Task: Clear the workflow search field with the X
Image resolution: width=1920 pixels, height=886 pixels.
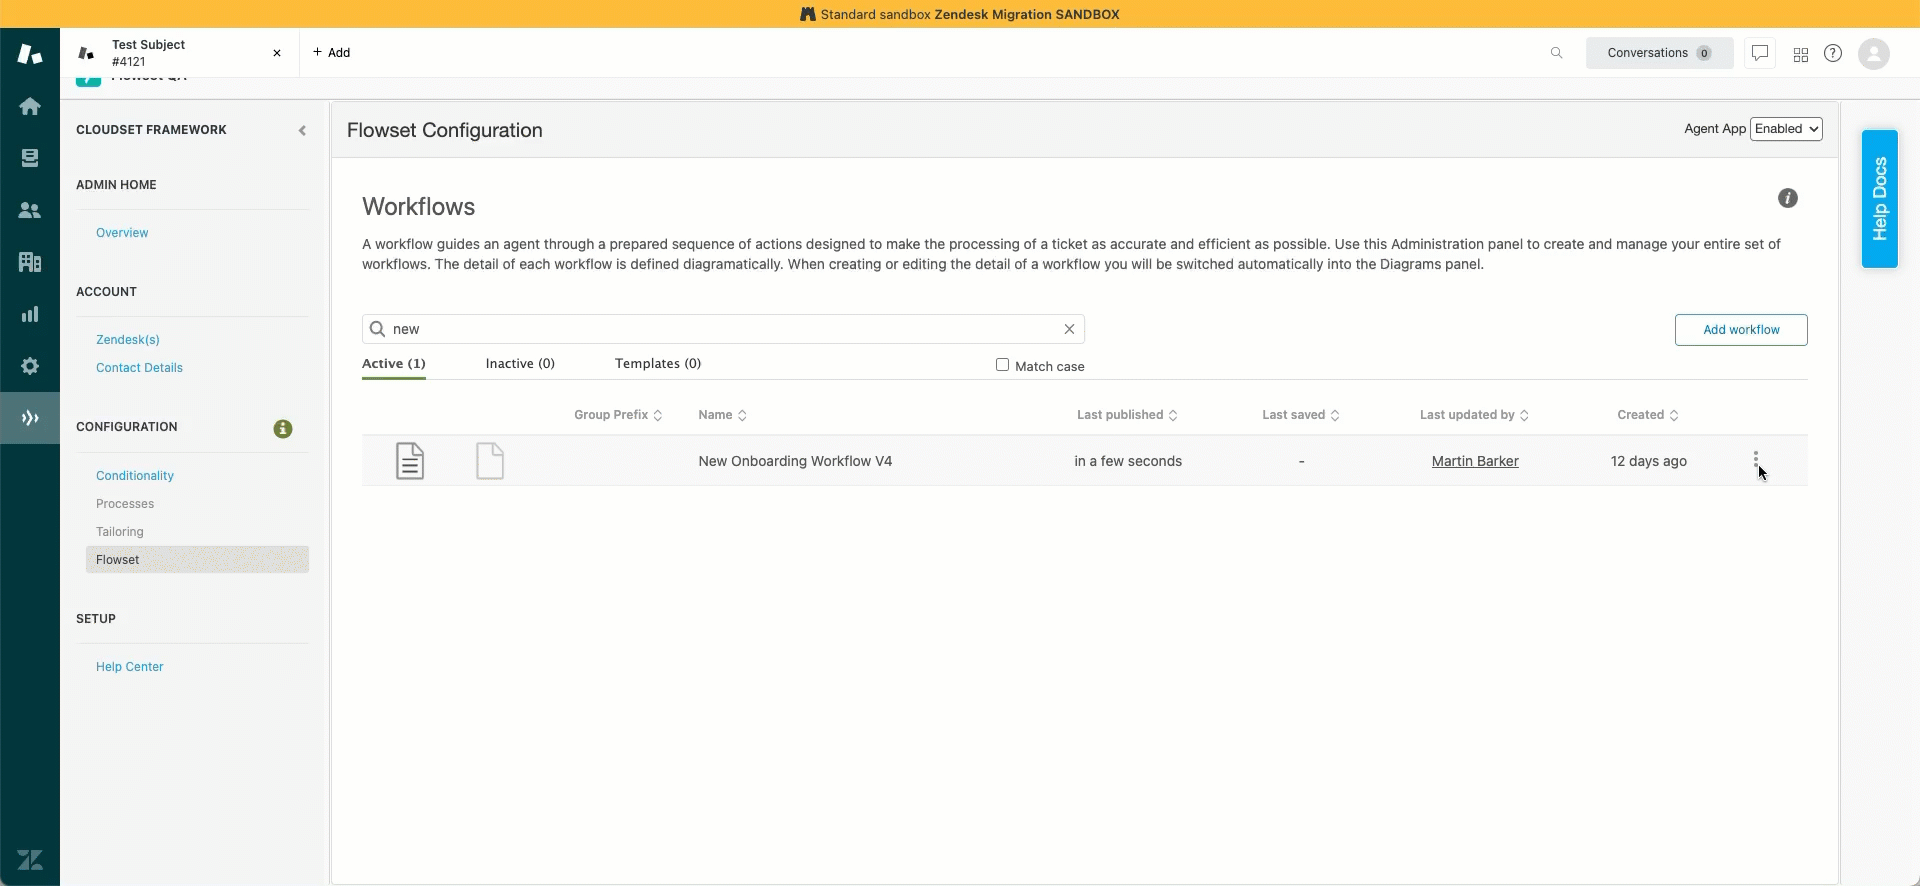Action: pos(1069,329)
